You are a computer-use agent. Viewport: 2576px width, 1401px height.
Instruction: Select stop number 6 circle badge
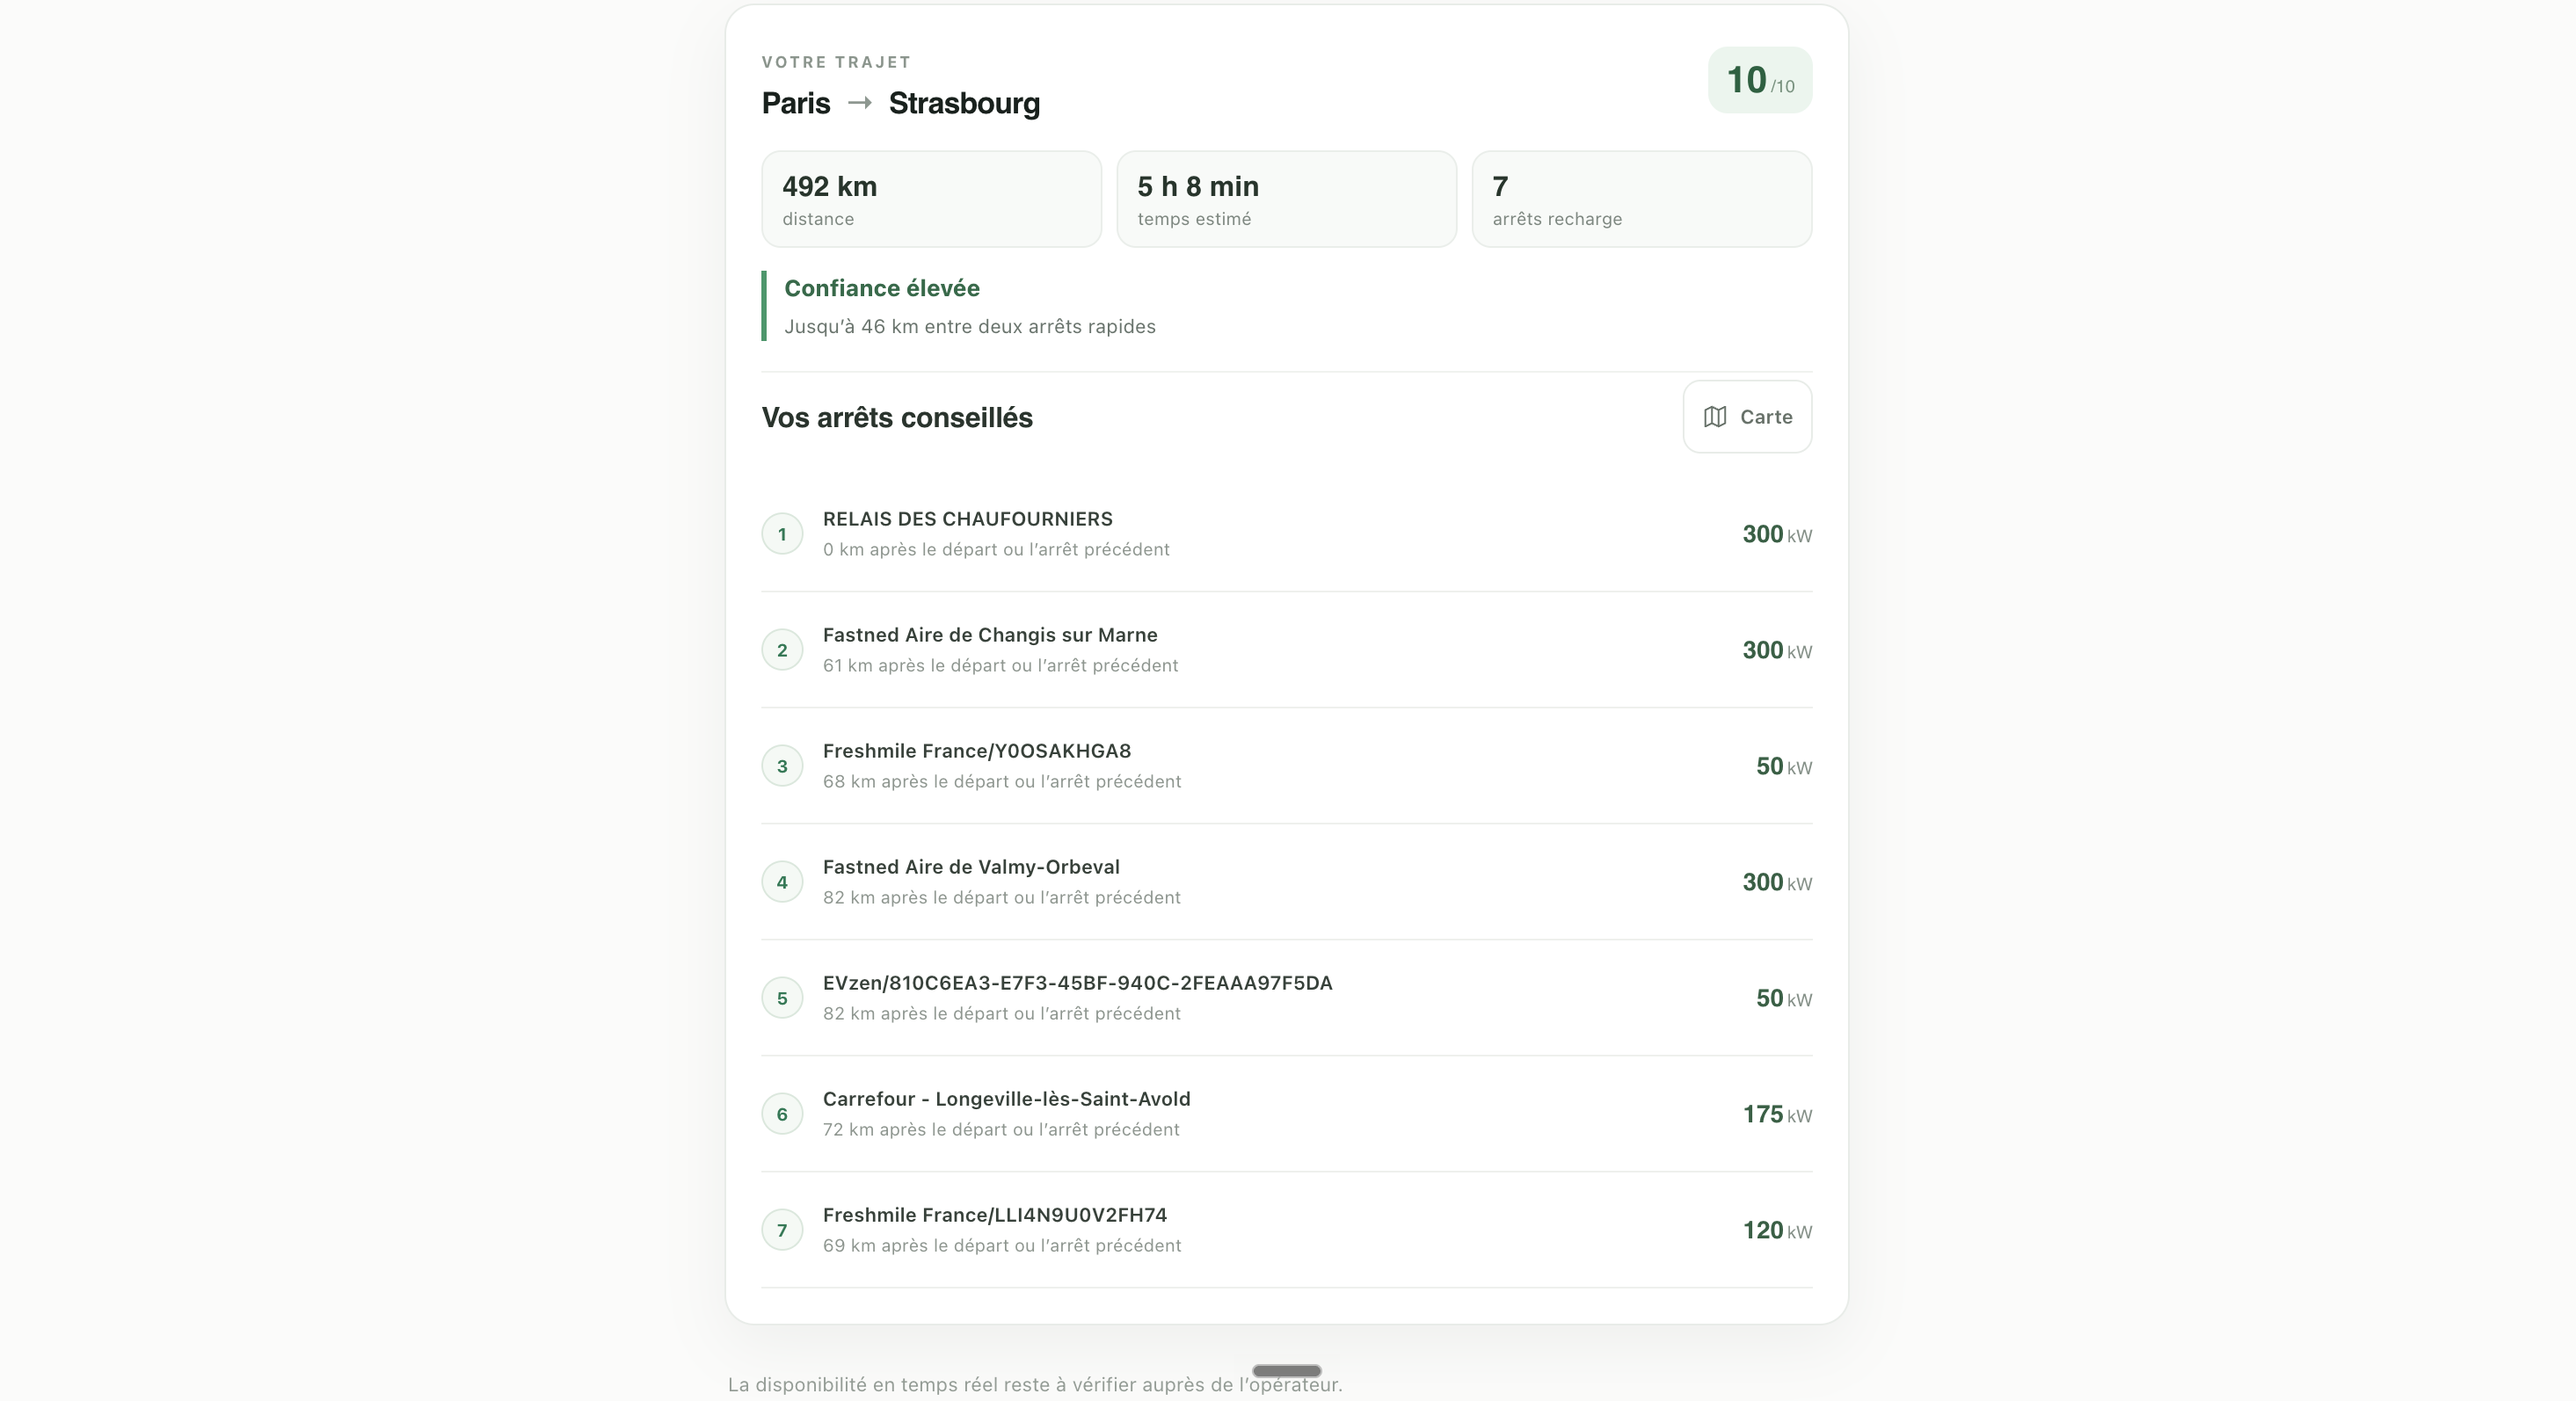(x=782, y=1114)
